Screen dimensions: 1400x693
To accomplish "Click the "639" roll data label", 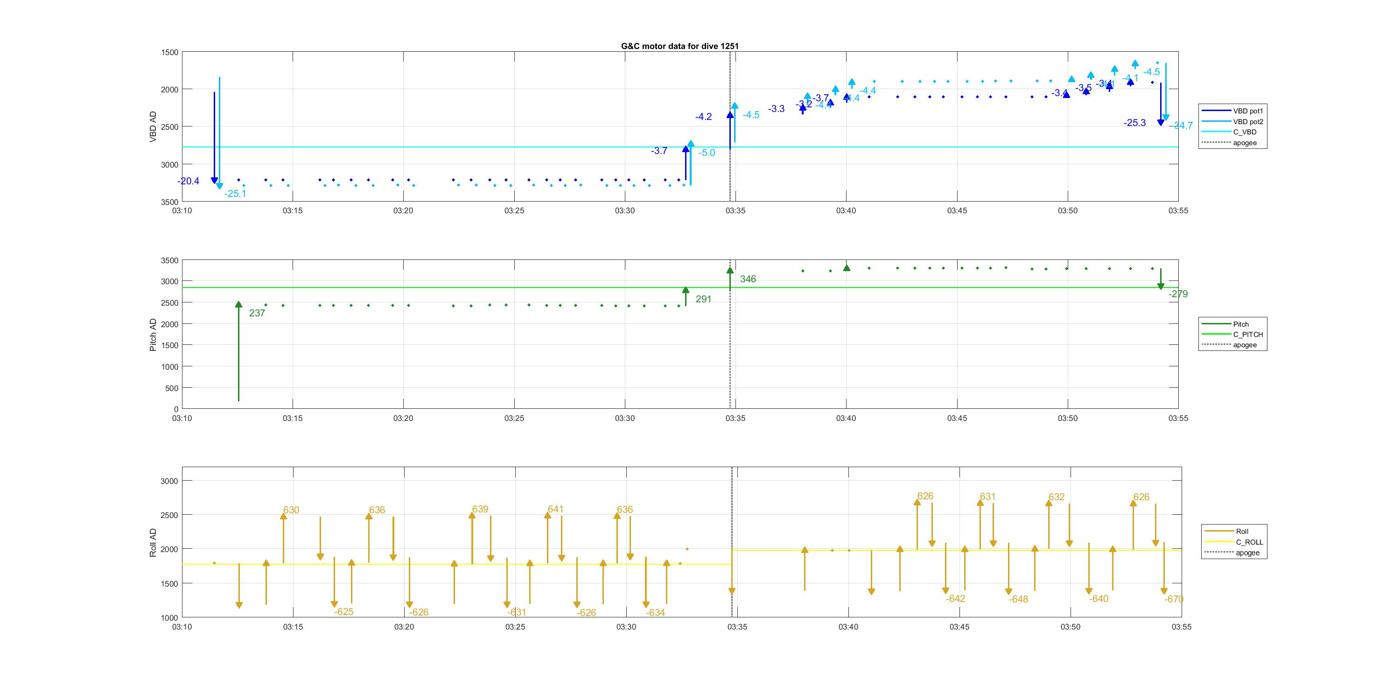I will pos(480,509).
